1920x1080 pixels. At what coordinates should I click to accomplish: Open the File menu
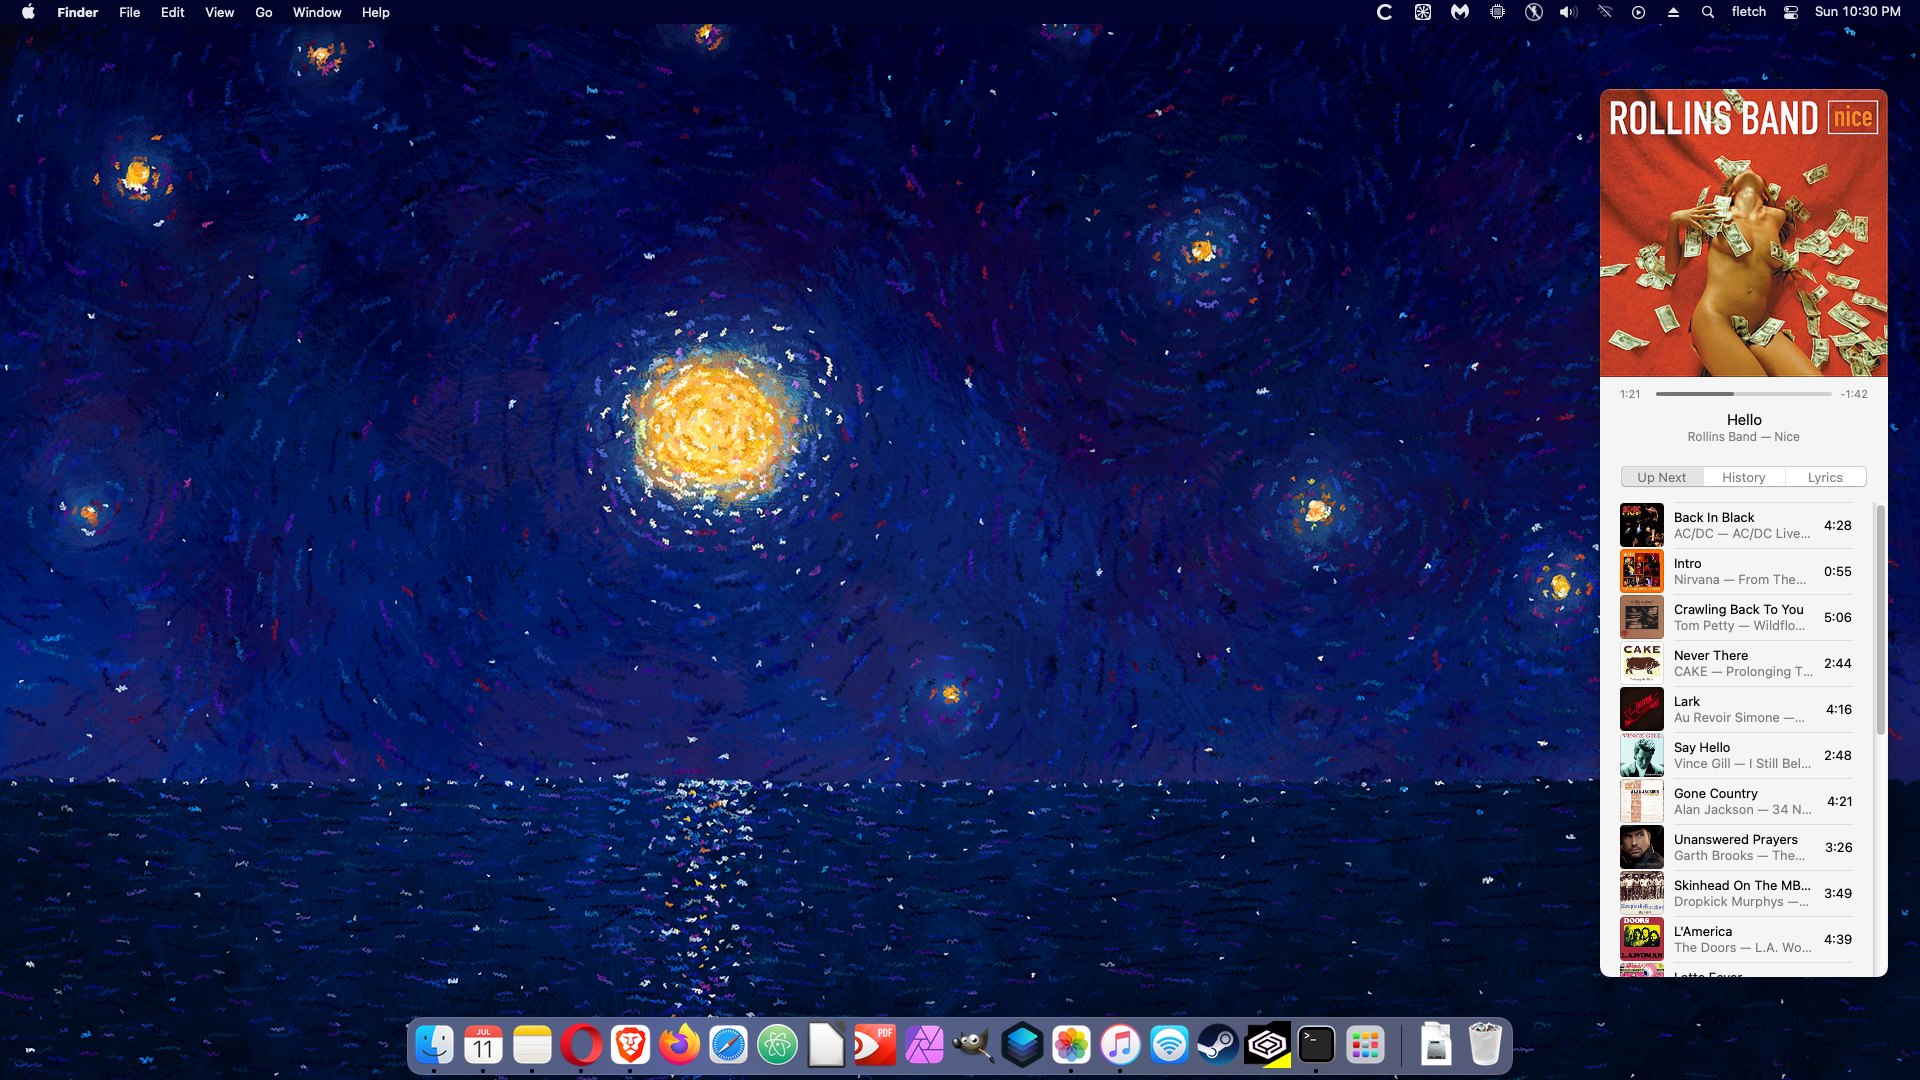click(x=129, y=12)
